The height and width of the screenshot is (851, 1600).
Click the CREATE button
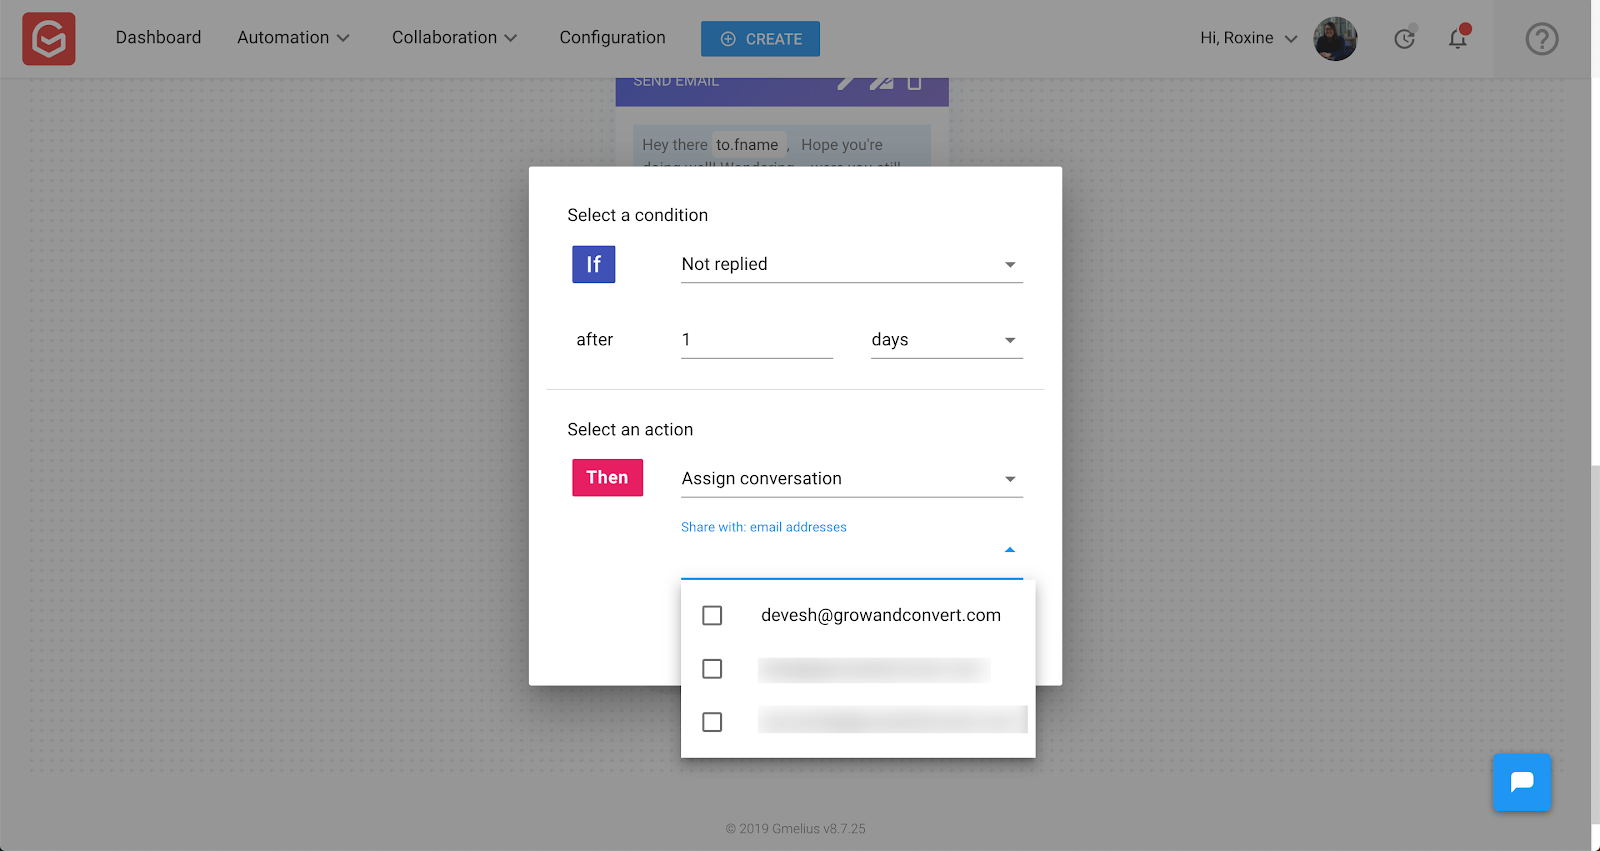pos(760,39)
